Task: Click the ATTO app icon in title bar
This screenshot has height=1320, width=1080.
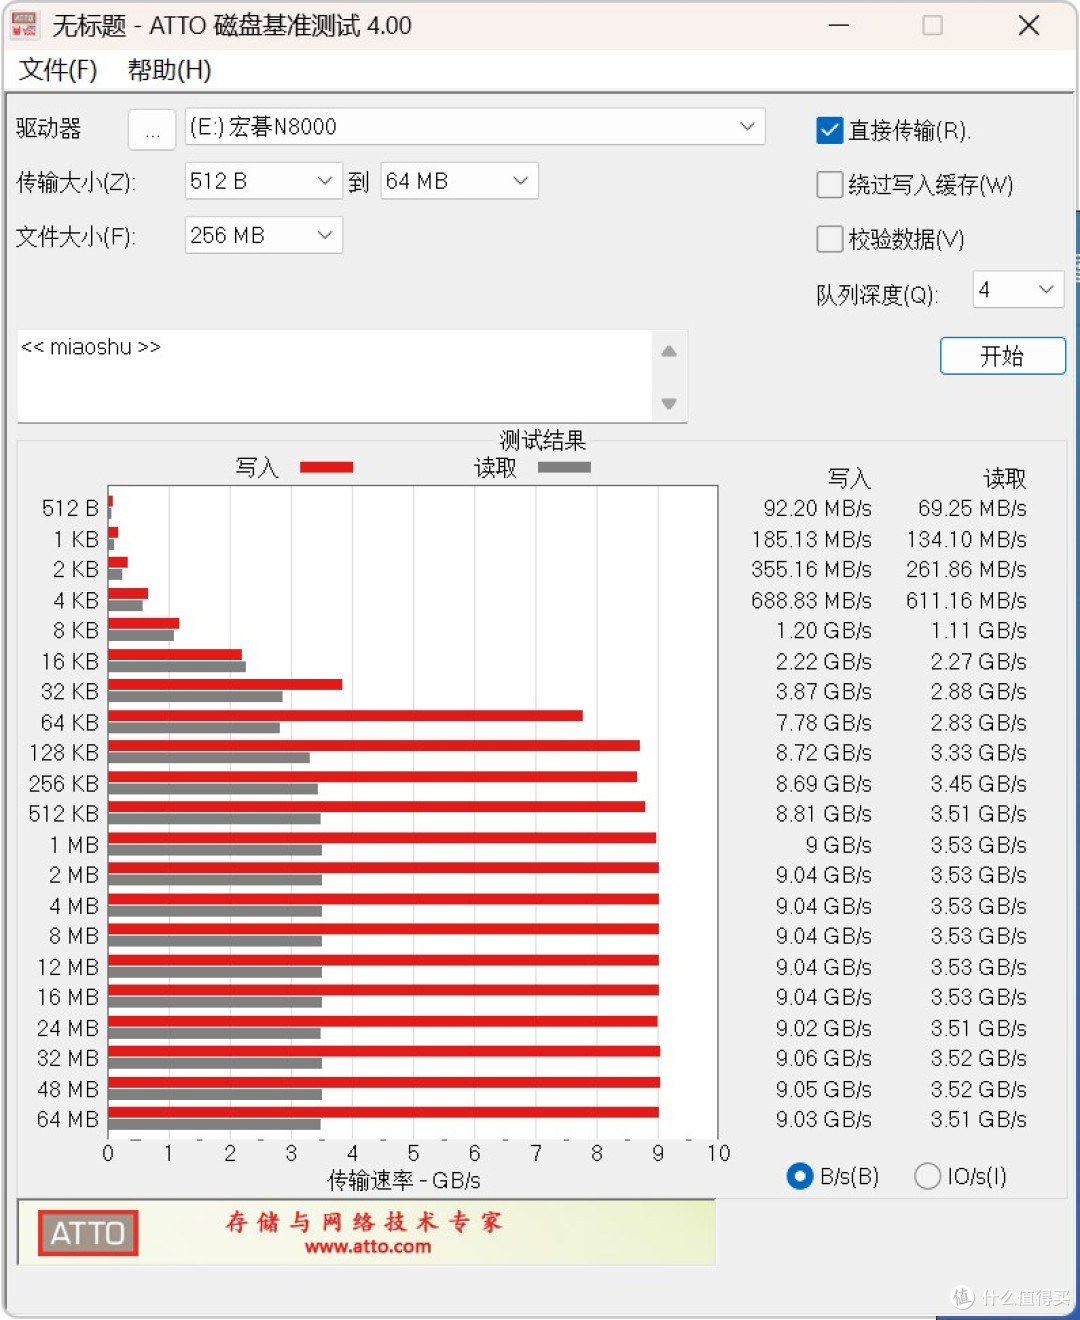Action: click(24, 25)
